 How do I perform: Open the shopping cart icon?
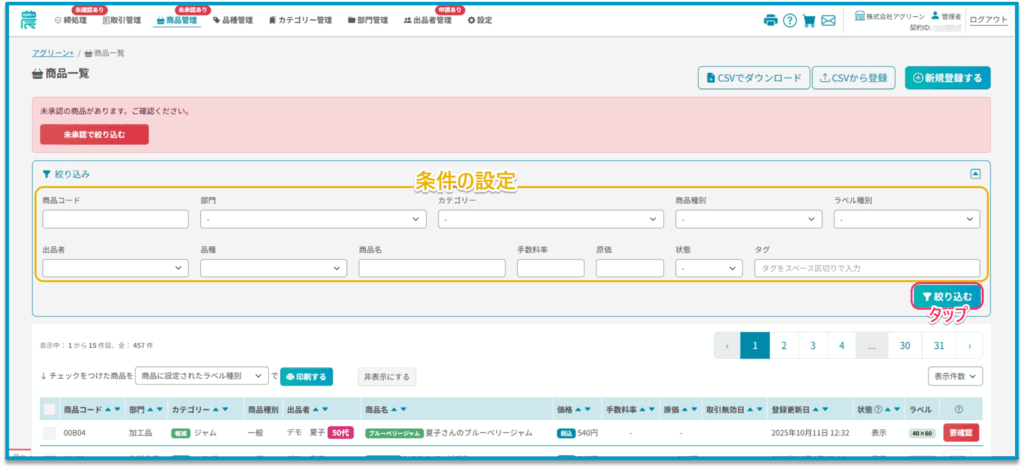pyautogui.click(x=809, y=20)
